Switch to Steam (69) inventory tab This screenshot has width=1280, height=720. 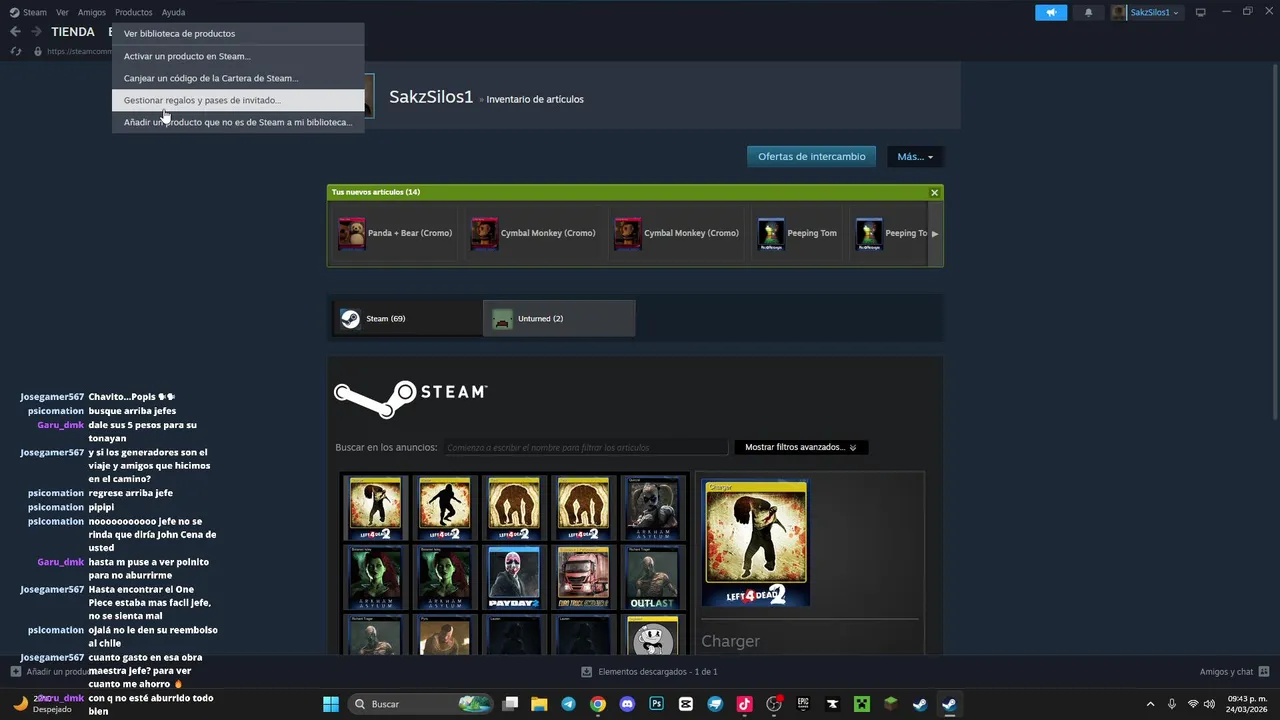(x=408, y=319)
